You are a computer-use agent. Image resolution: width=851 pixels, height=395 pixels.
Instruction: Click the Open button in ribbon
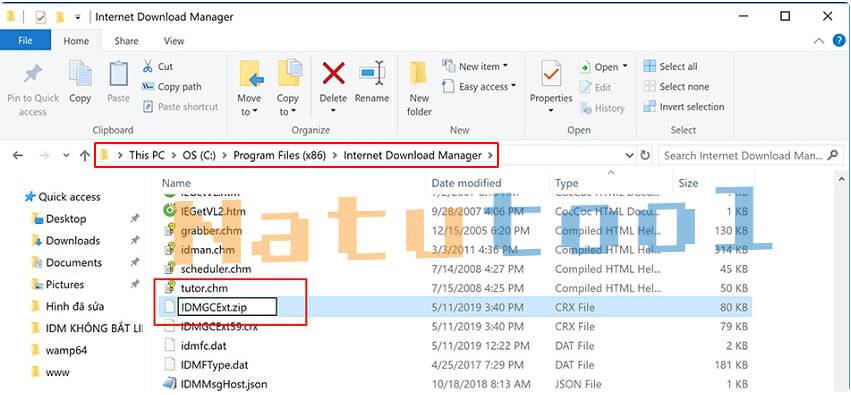(x=604, y=67)
